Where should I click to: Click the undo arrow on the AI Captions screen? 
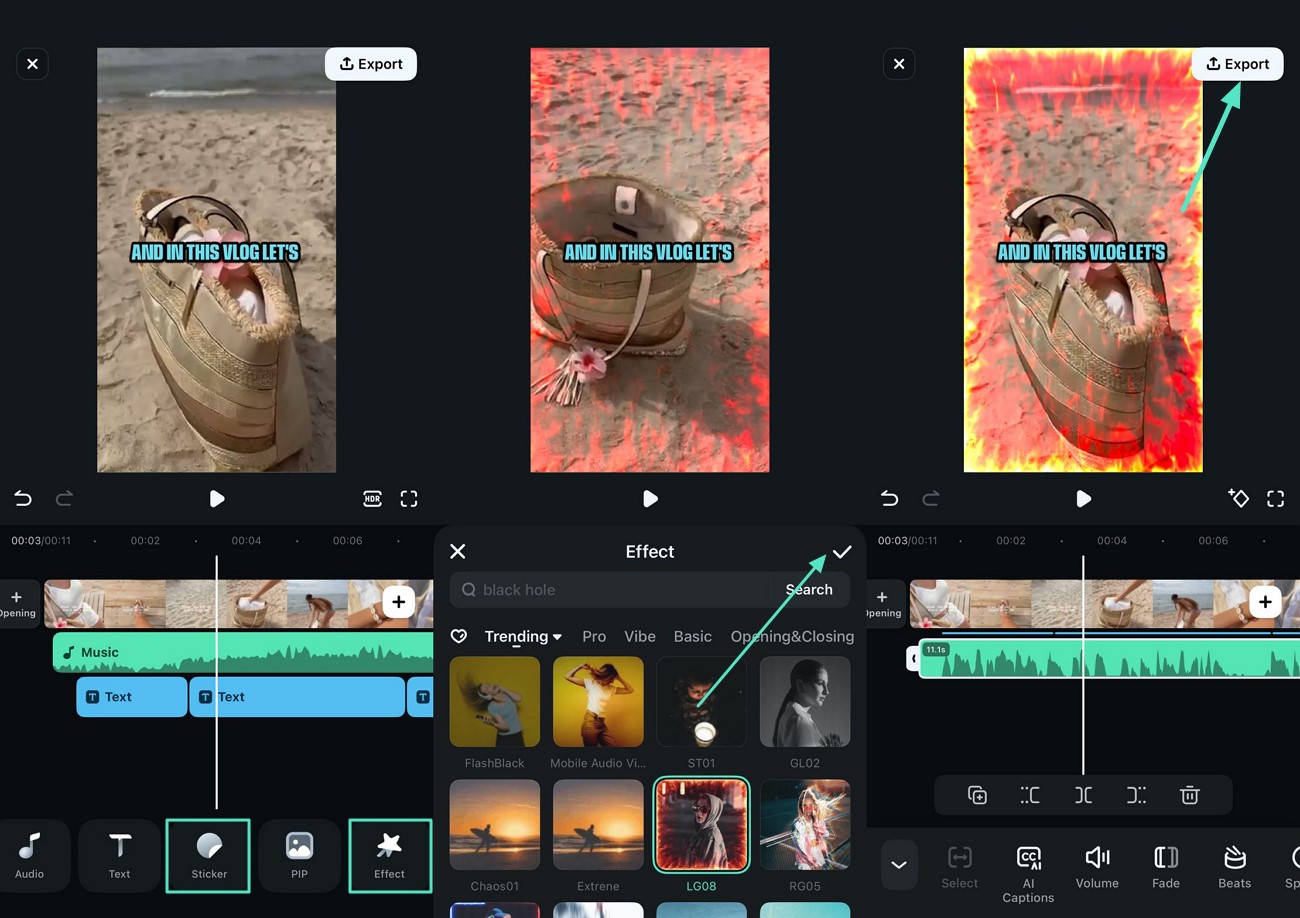[889, 499]
